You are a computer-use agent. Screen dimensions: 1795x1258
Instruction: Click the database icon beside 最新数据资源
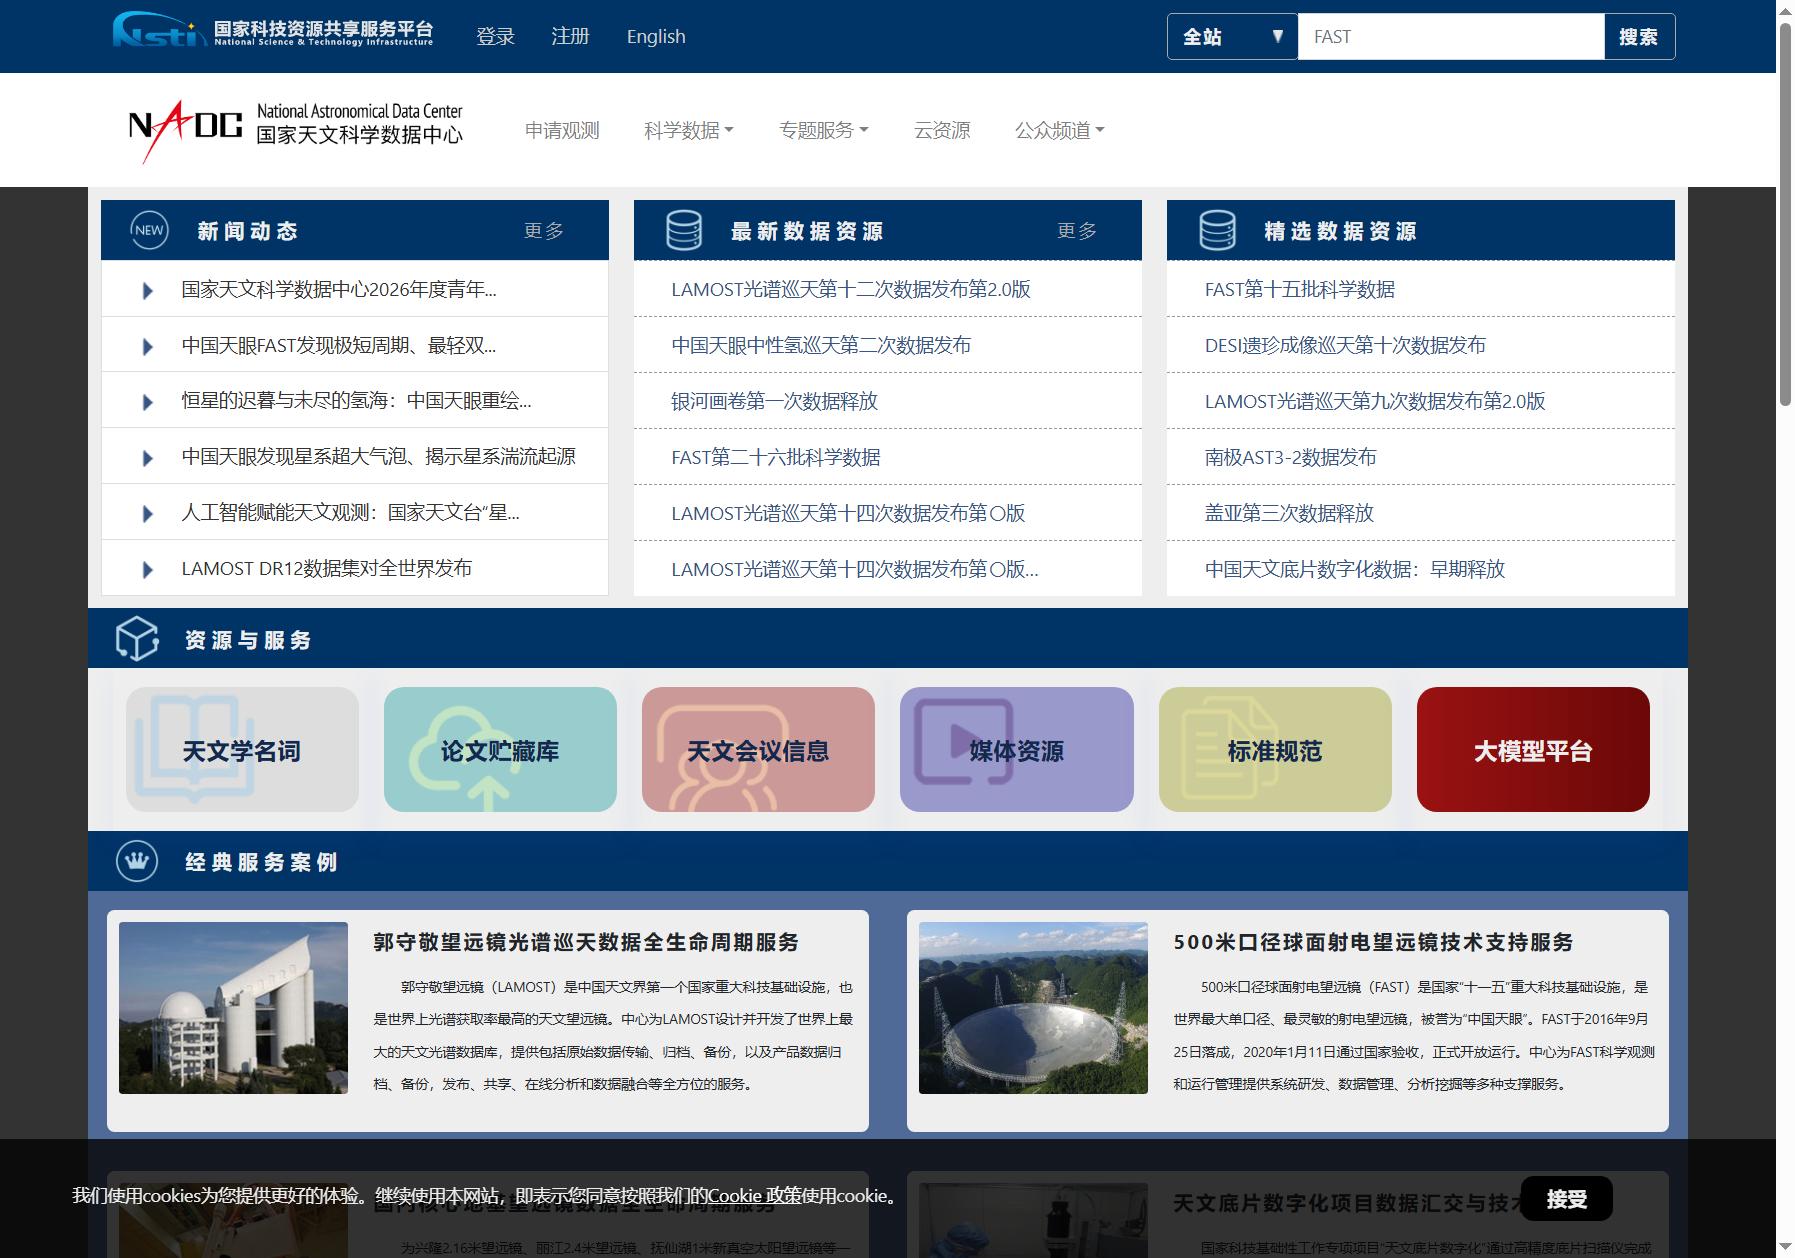pyautogui.click(x=684, y=230)
